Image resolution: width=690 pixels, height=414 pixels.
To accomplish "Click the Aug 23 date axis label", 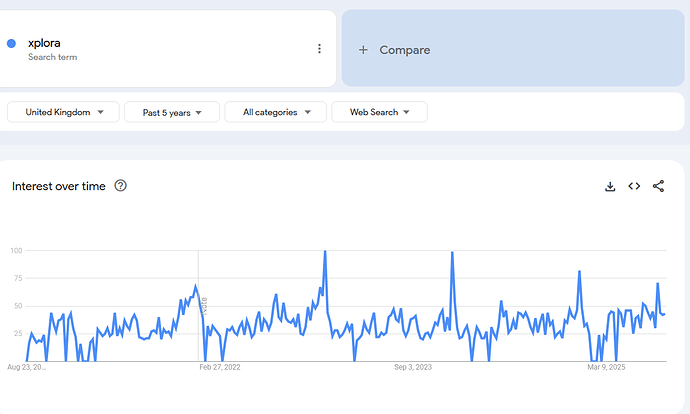I will pyautogui.click(x=27, y=368).
